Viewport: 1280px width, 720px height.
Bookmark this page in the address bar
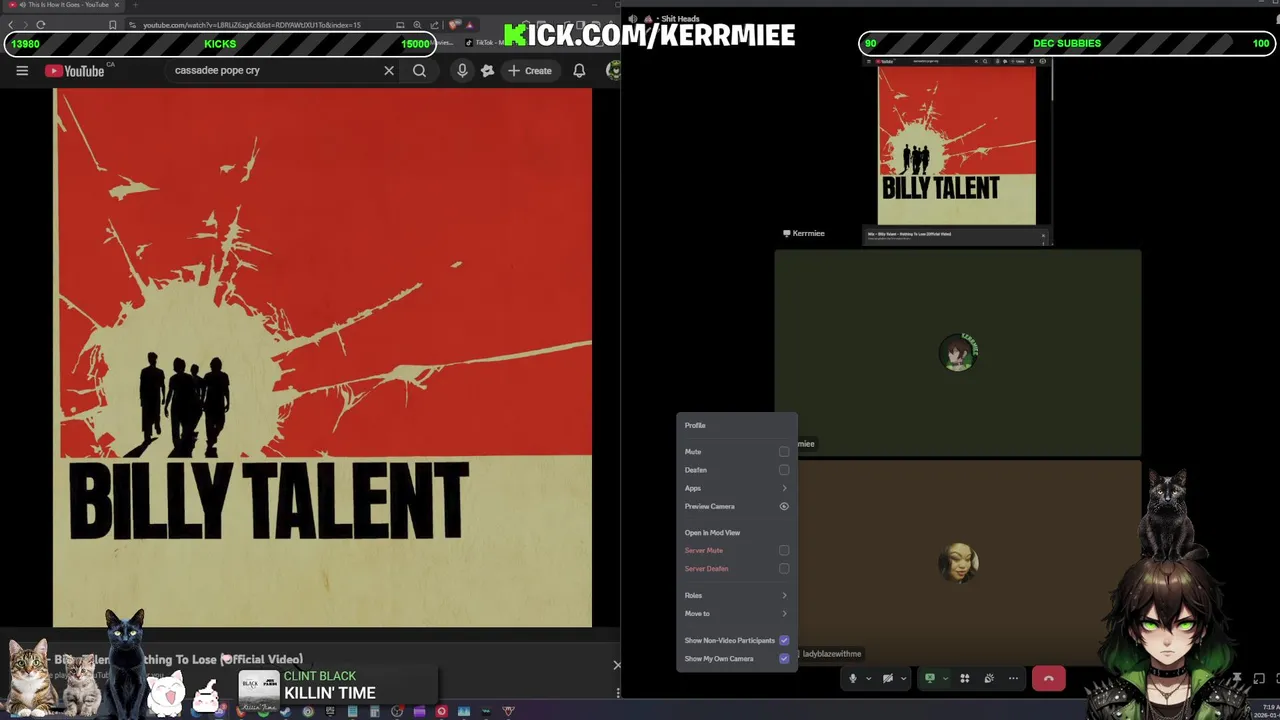point(112,24)
